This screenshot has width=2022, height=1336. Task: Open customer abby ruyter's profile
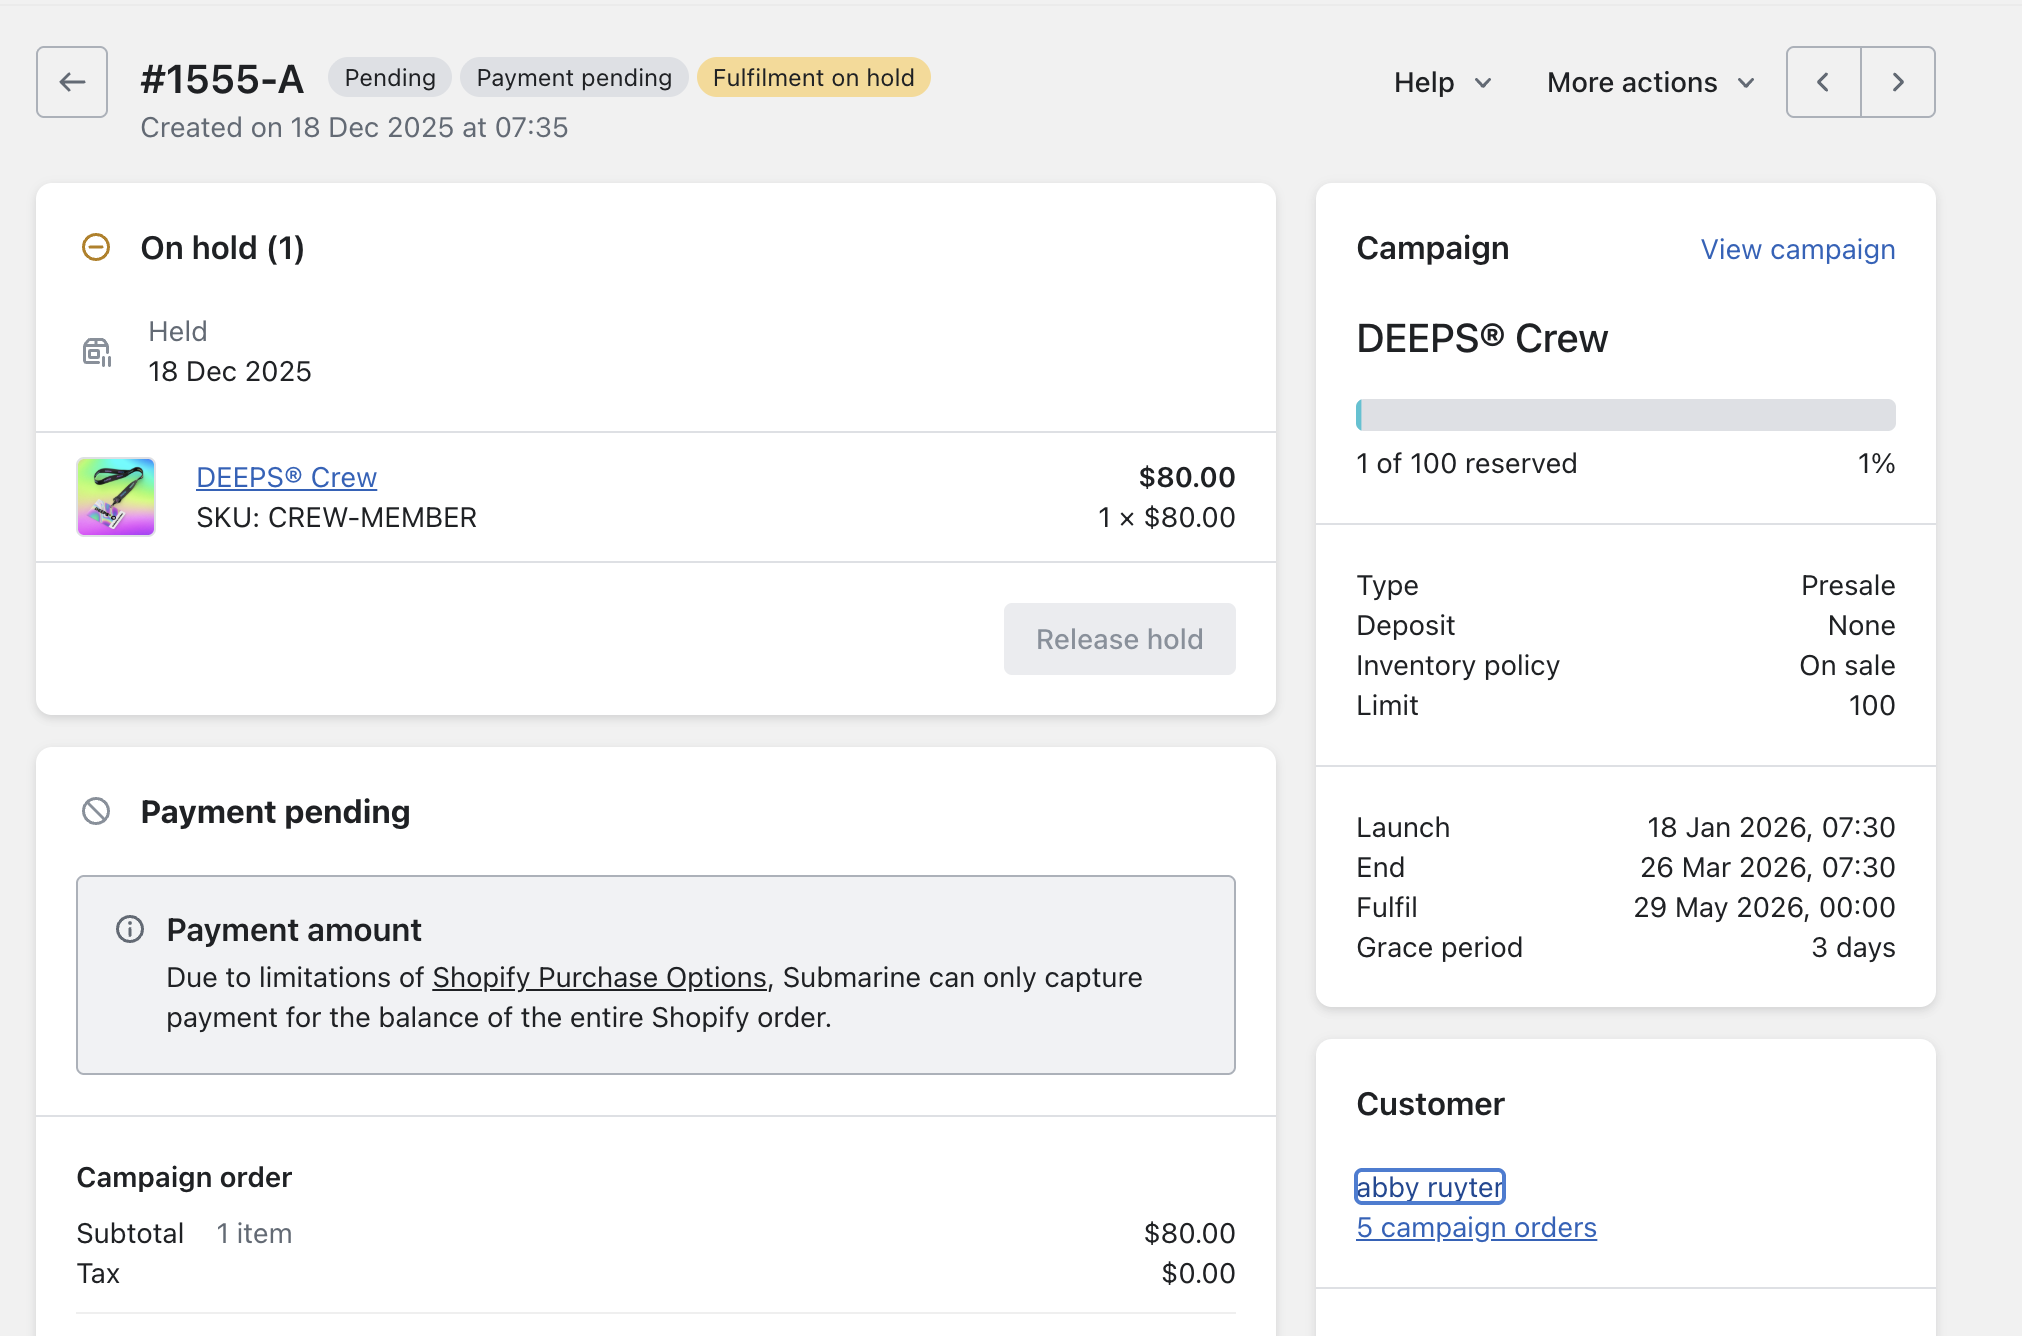pos(1429,1187)
